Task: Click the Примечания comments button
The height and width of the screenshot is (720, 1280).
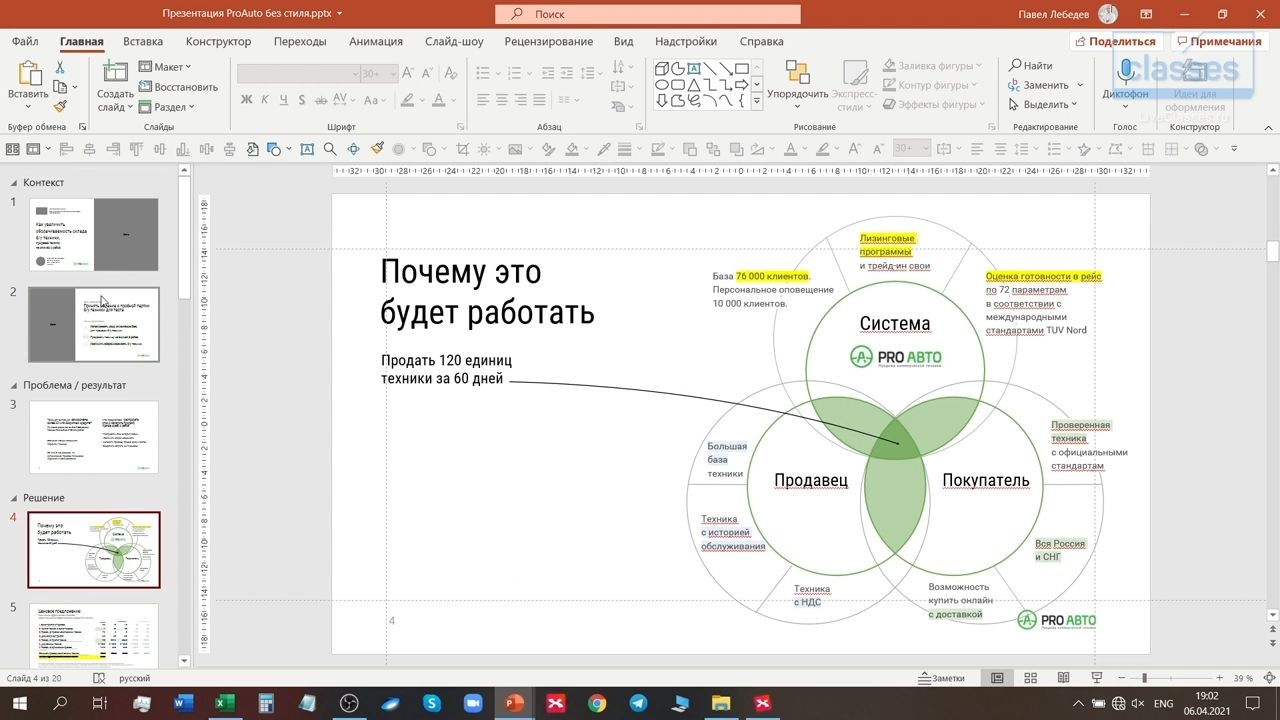Action: [x=1217, y=42]
